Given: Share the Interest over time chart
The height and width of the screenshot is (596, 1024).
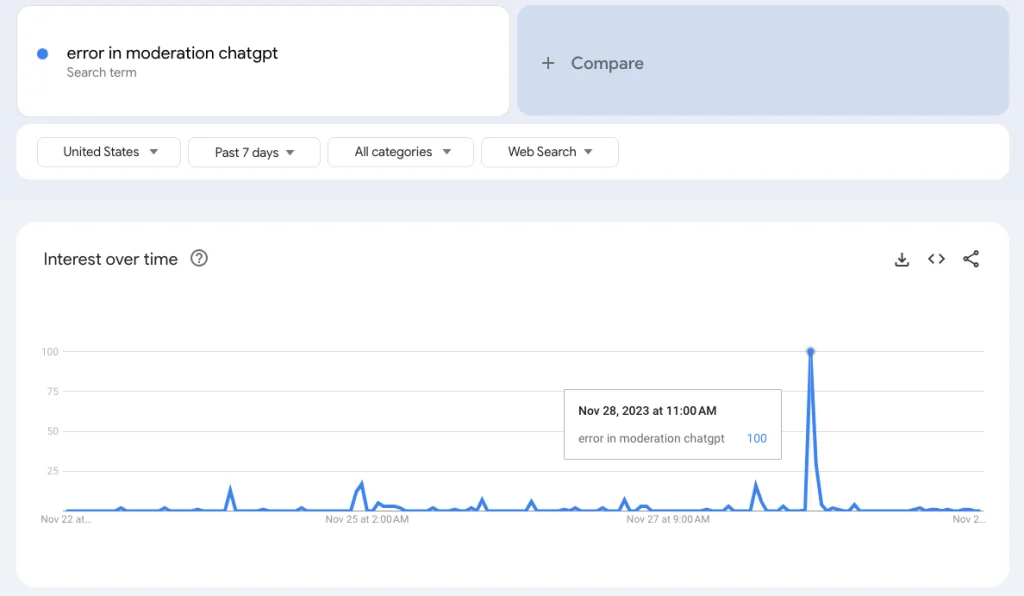Looking at the screenshot, I should click(971, 260).
